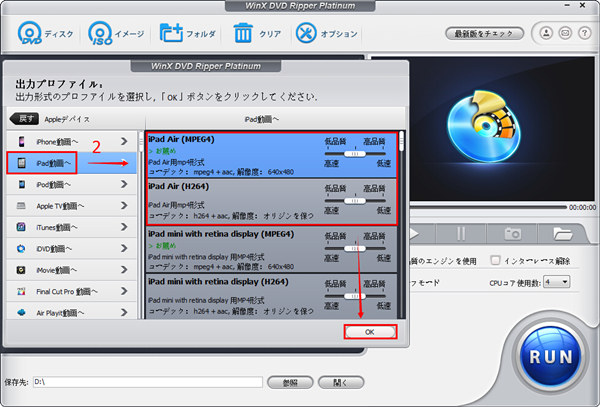Screen dimensions: 600x407
Task: Click the iDVD video icon
Action: coord(21,249)
